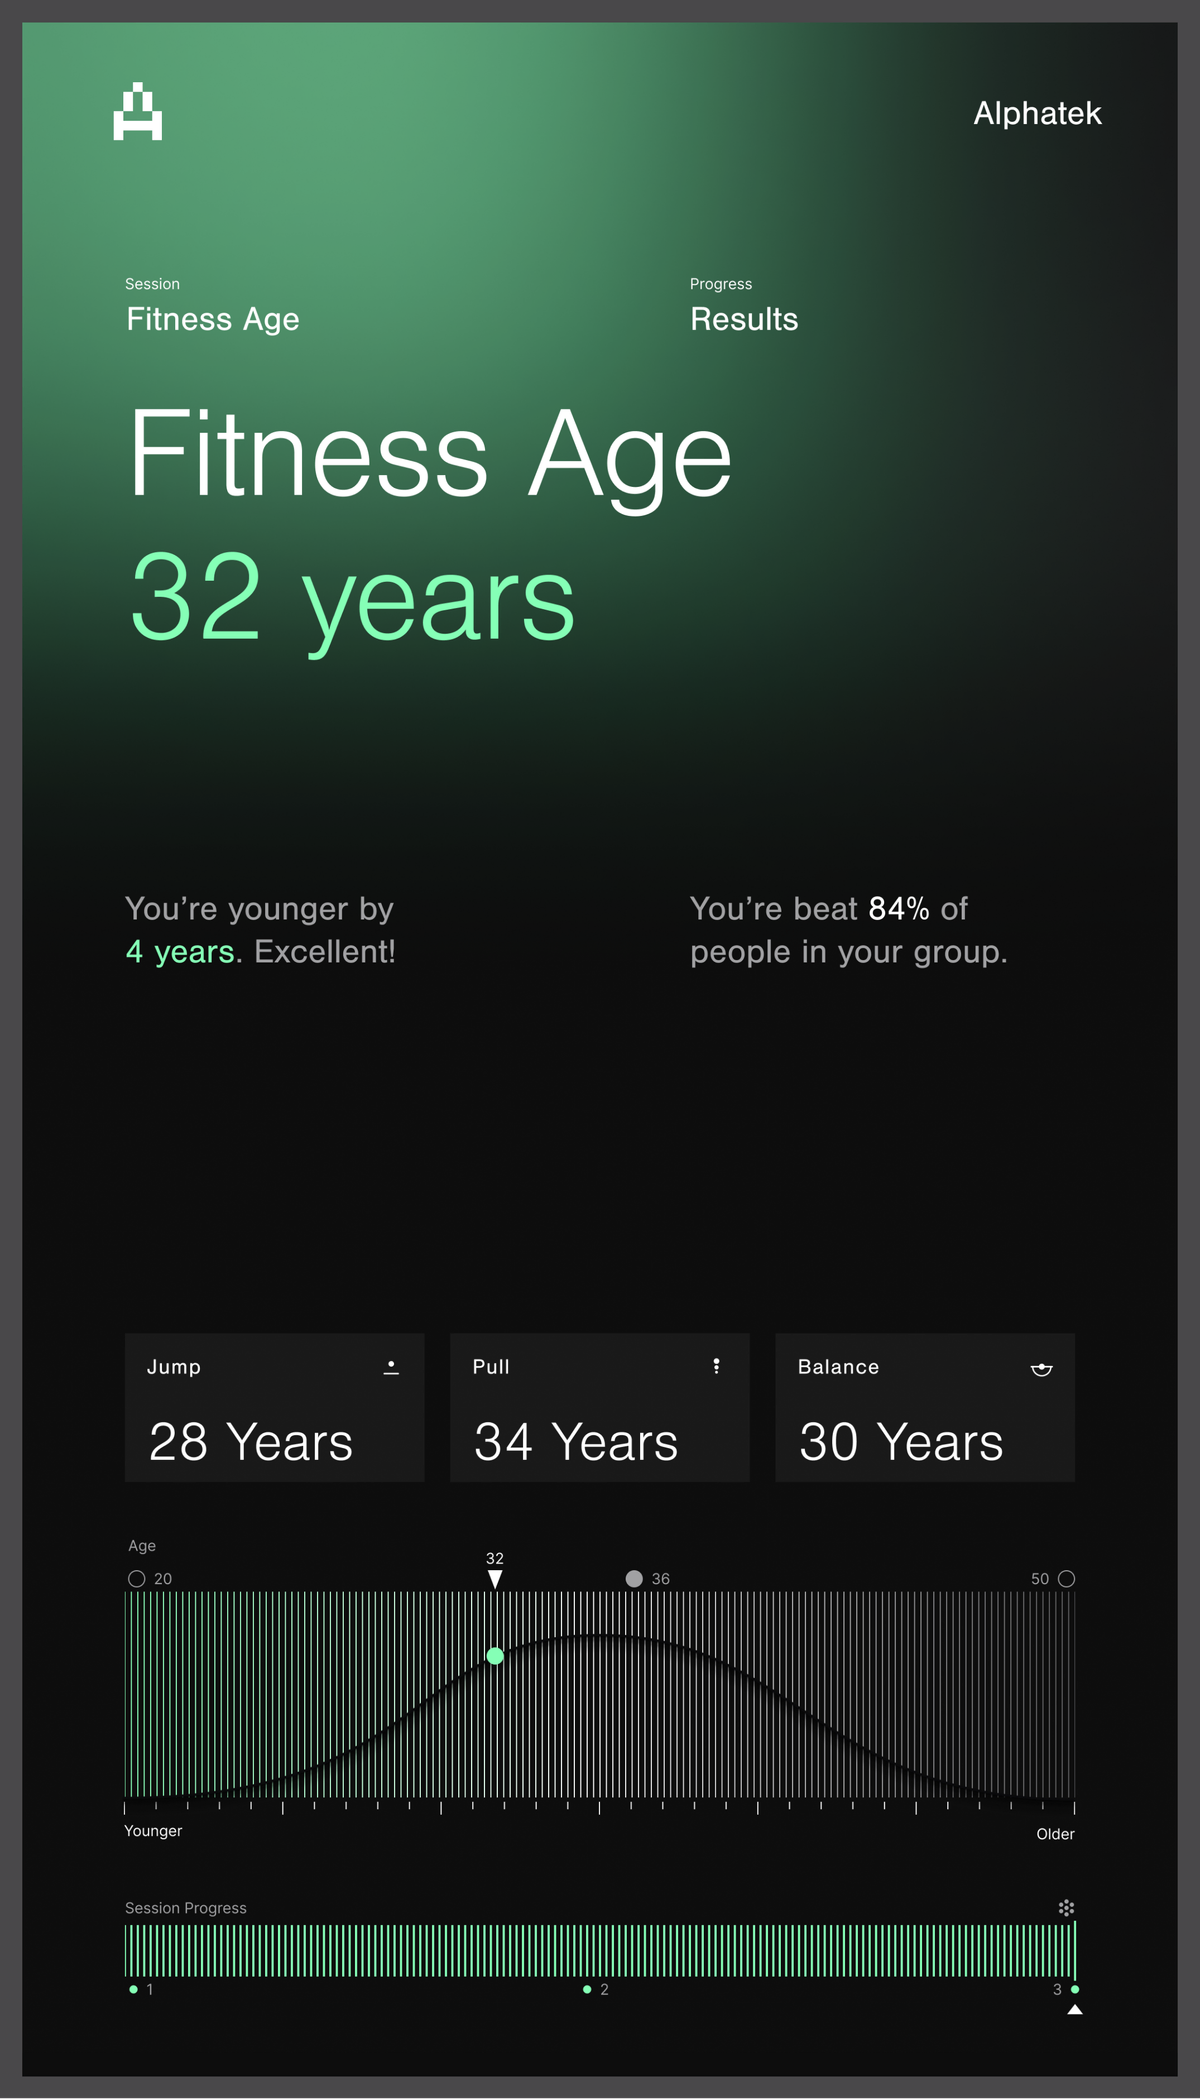Click the age 20 circle marker

[x=137, y=1579]
